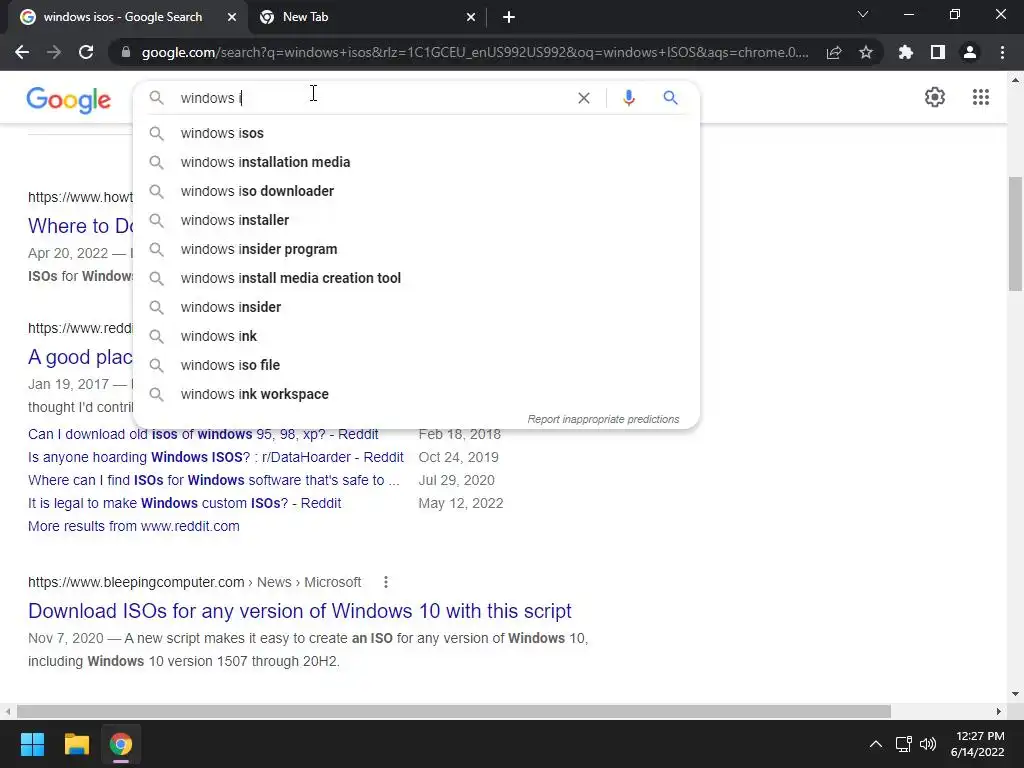Choose suggestion 'windows installer'
The height and width of the screenshot is (768, 1024).
pos(417,220)
